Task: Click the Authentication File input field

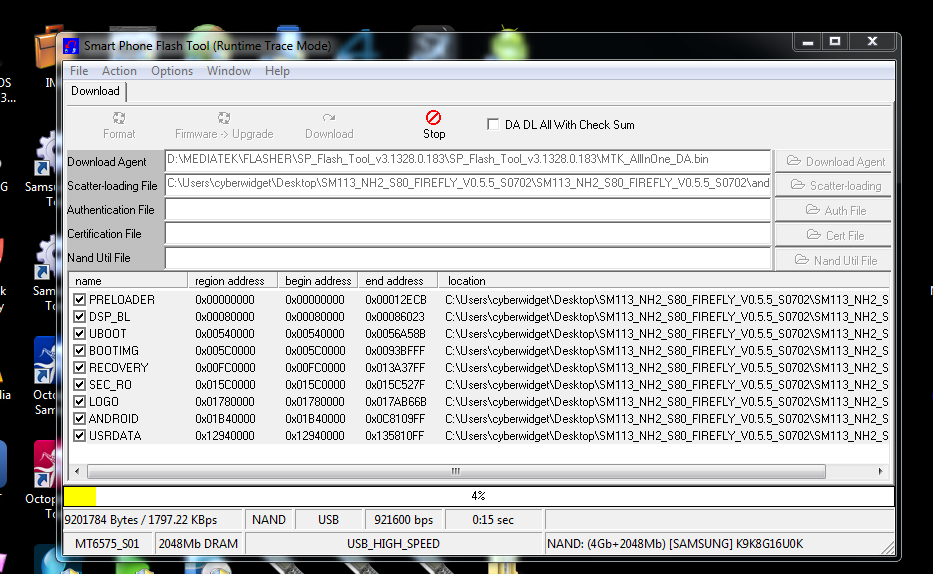Action: (x=468, y=210)
